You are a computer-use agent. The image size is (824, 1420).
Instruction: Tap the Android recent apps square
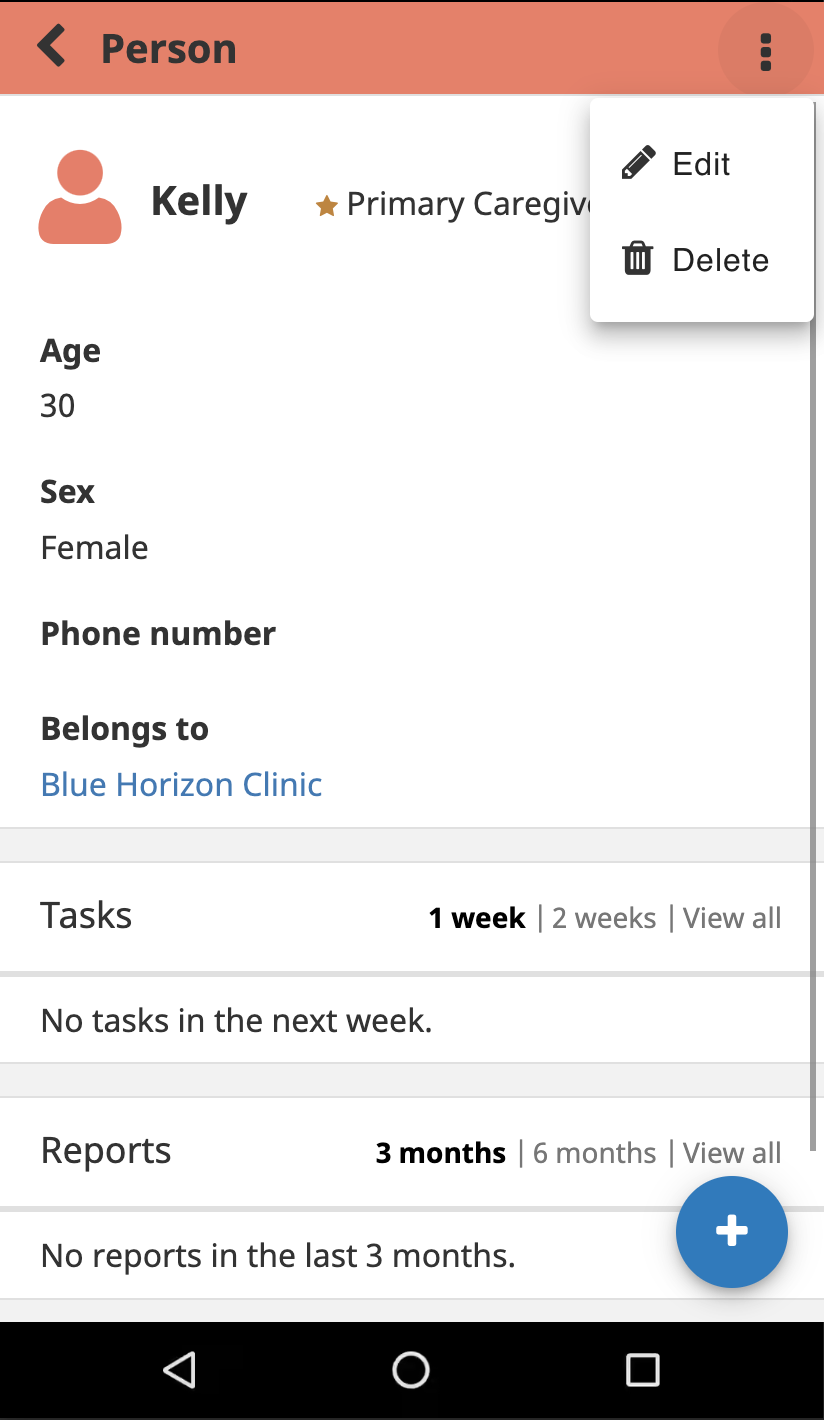coord(642,1369)
